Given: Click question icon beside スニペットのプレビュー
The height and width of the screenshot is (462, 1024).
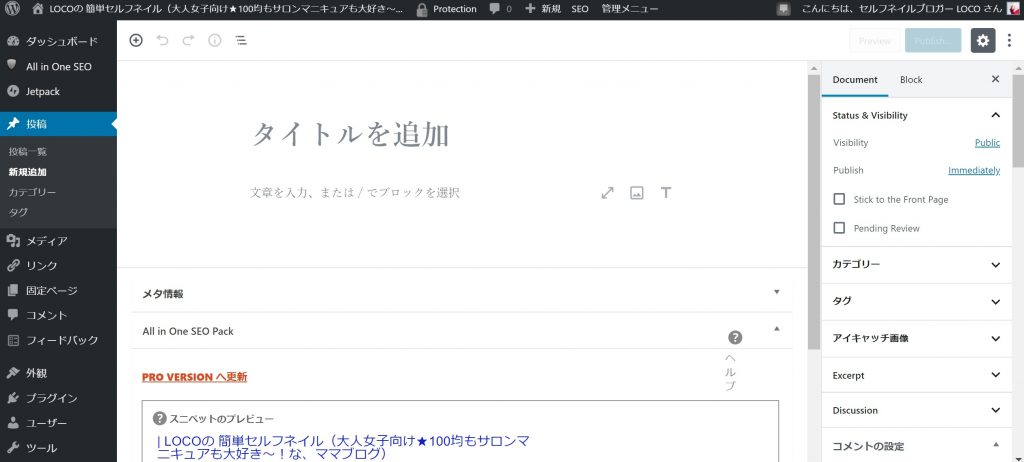Looking at the screenshot, I should tap(159, 419).
